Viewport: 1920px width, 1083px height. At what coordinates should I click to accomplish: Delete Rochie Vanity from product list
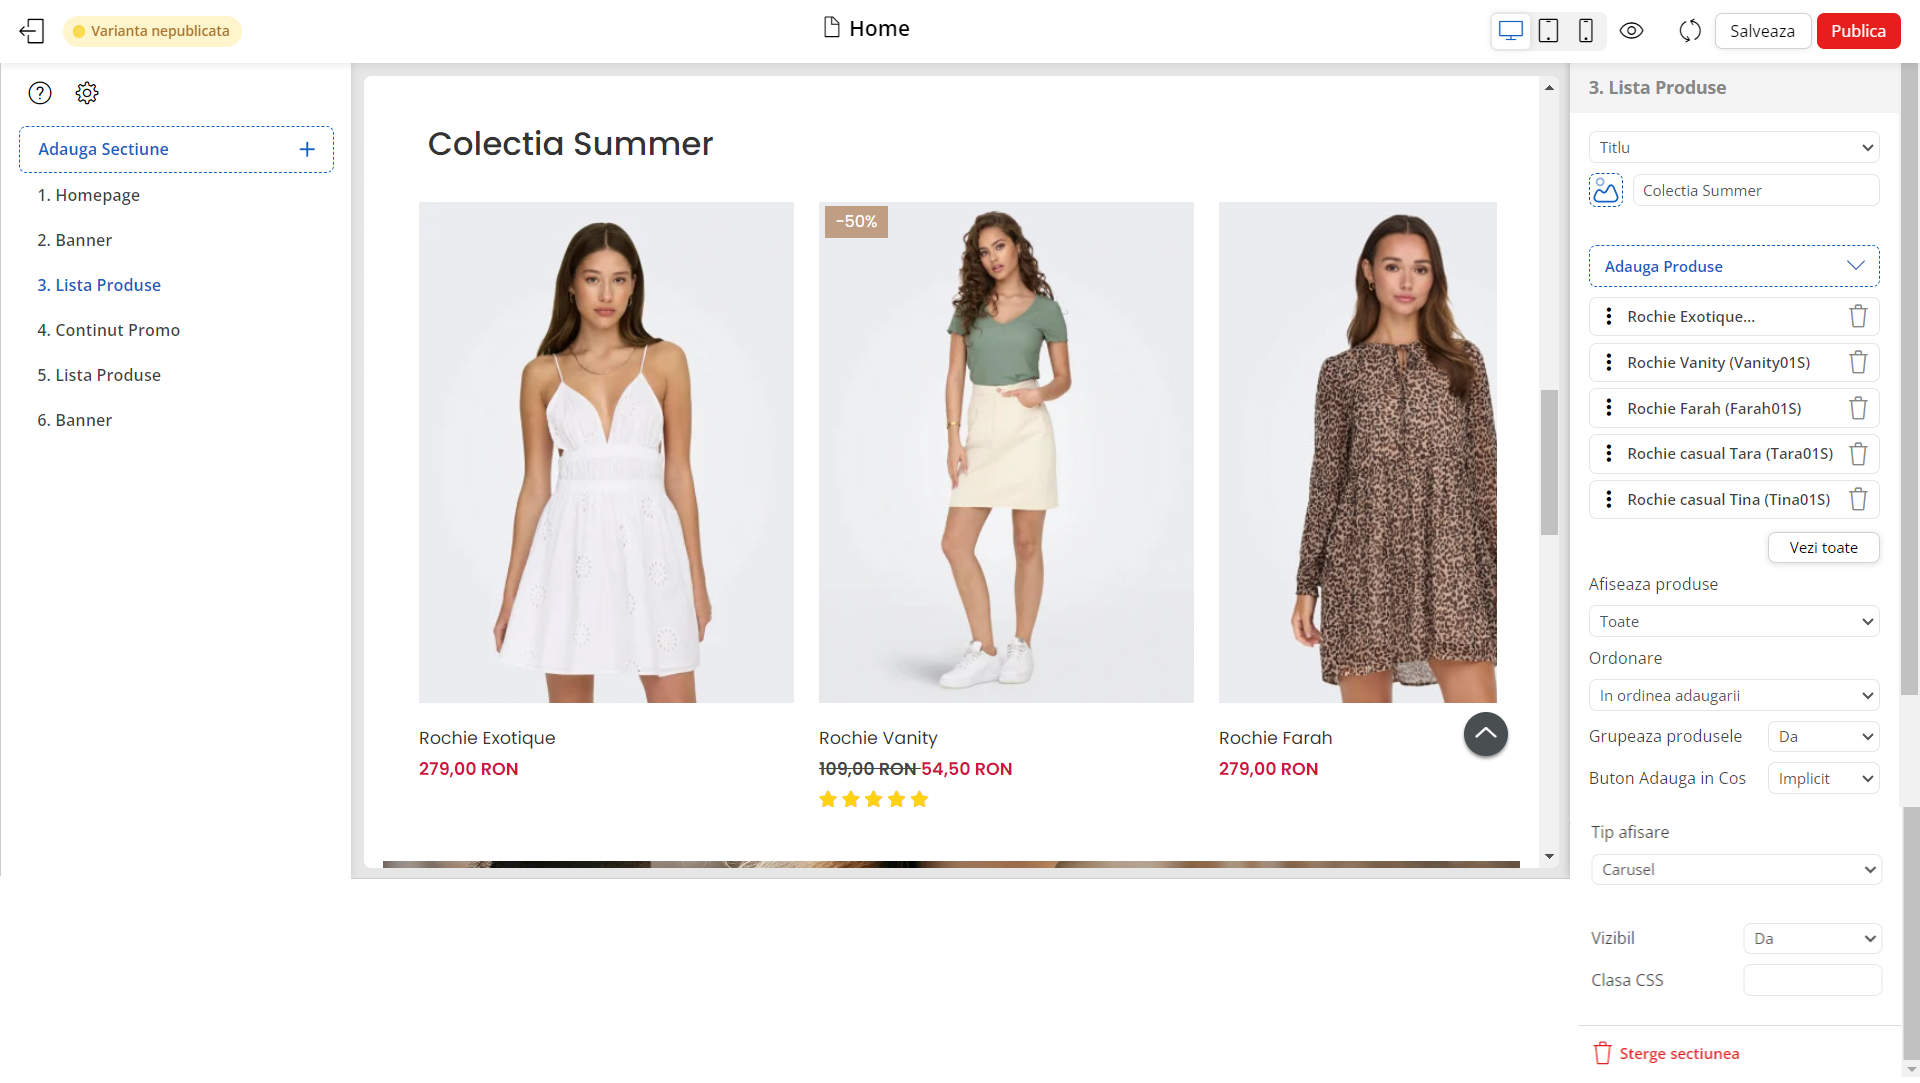1858,362
